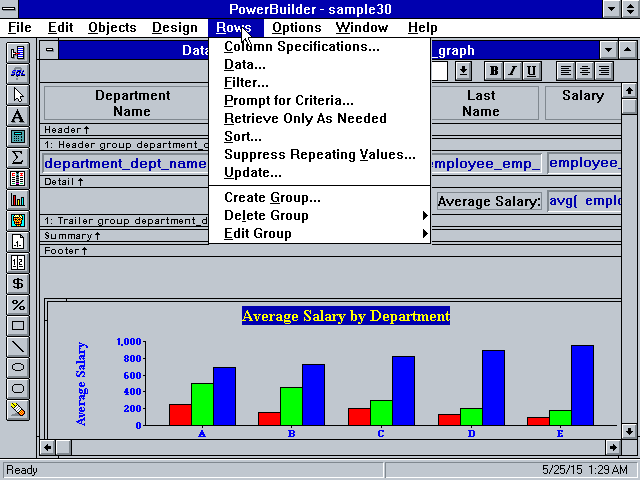Set left text alignment
The width and height of the screenshot is (640, 480).
565,71
